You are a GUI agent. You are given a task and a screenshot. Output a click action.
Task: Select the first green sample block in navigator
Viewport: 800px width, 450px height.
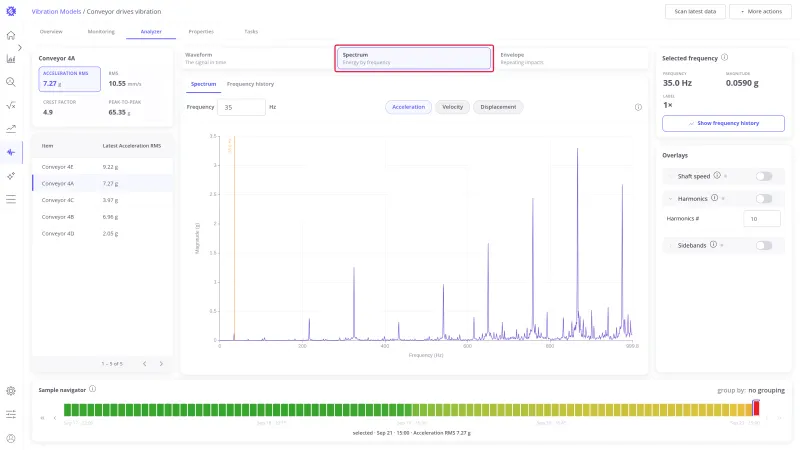tap(67, 409)
